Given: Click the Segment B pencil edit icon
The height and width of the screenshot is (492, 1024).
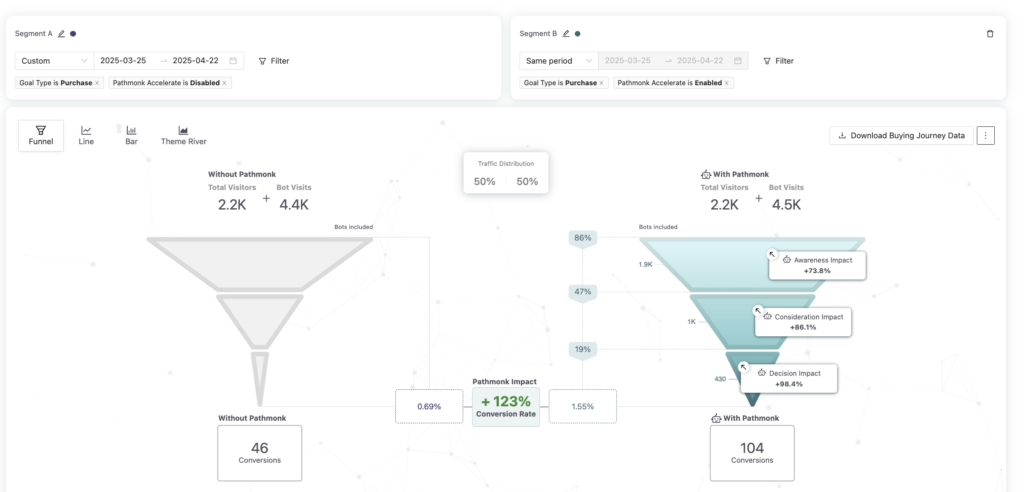Looking at the screenshot, I should pos(566,33).
